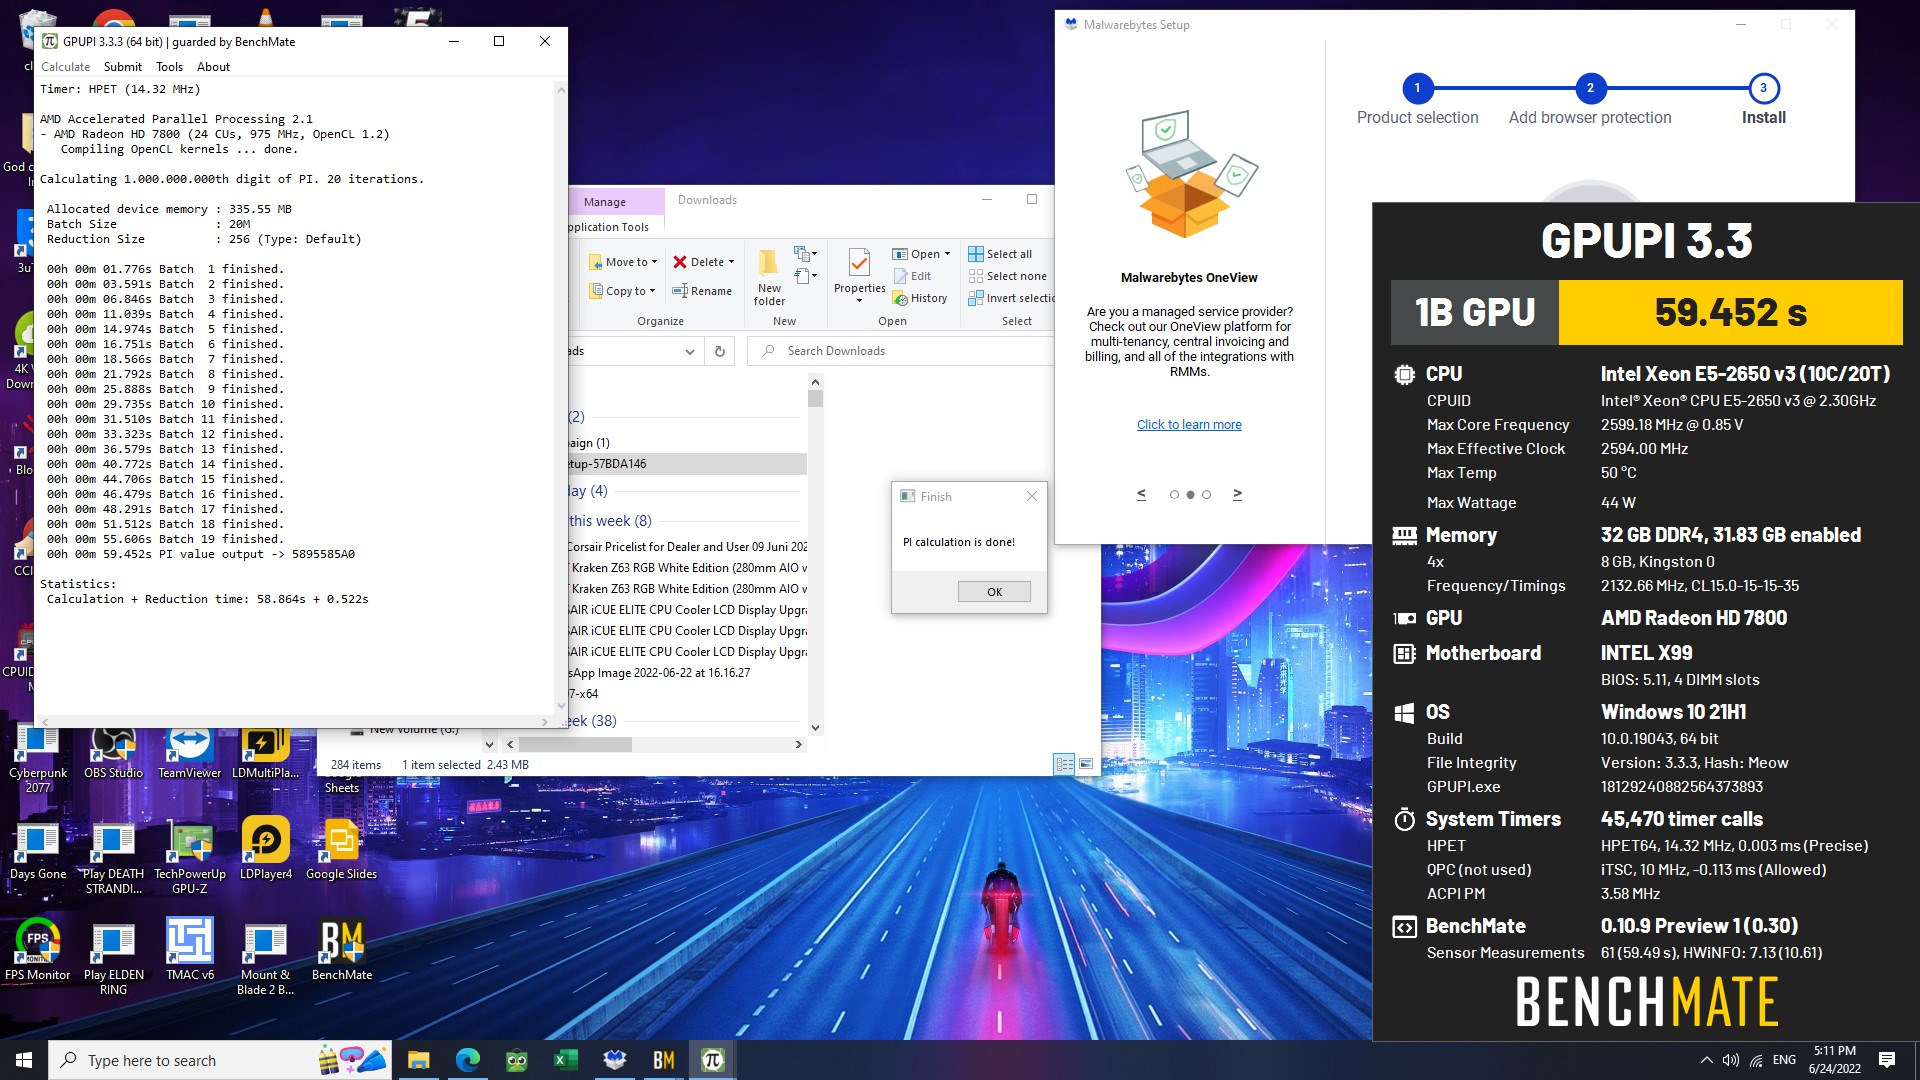Click the BenchMate BM taskbar icon
Viewport: 1920px width, 1080px height.
663,1060
